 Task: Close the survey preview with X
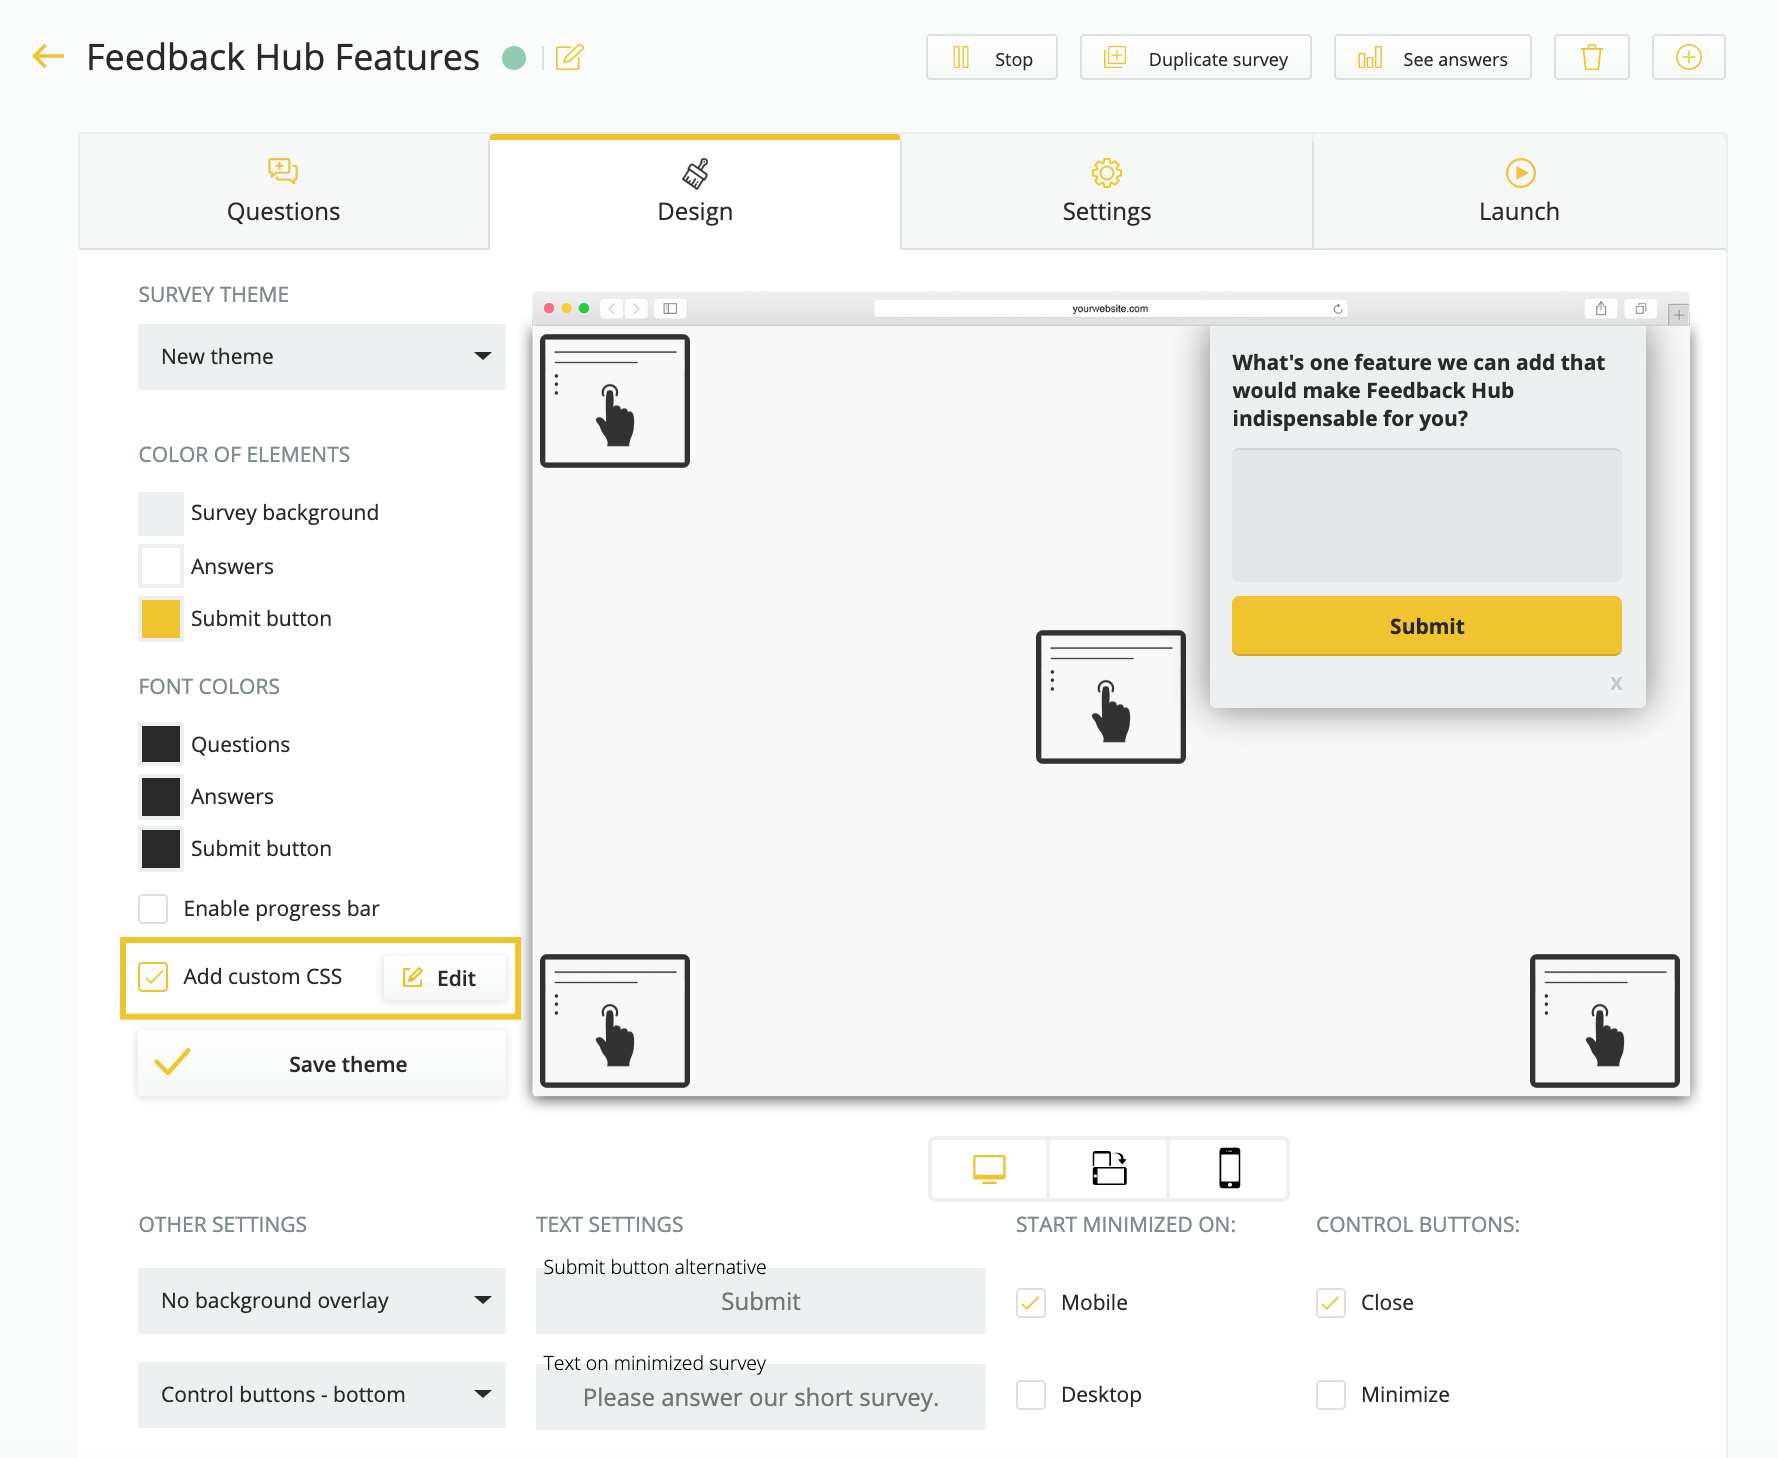[x=1616, y=684]
